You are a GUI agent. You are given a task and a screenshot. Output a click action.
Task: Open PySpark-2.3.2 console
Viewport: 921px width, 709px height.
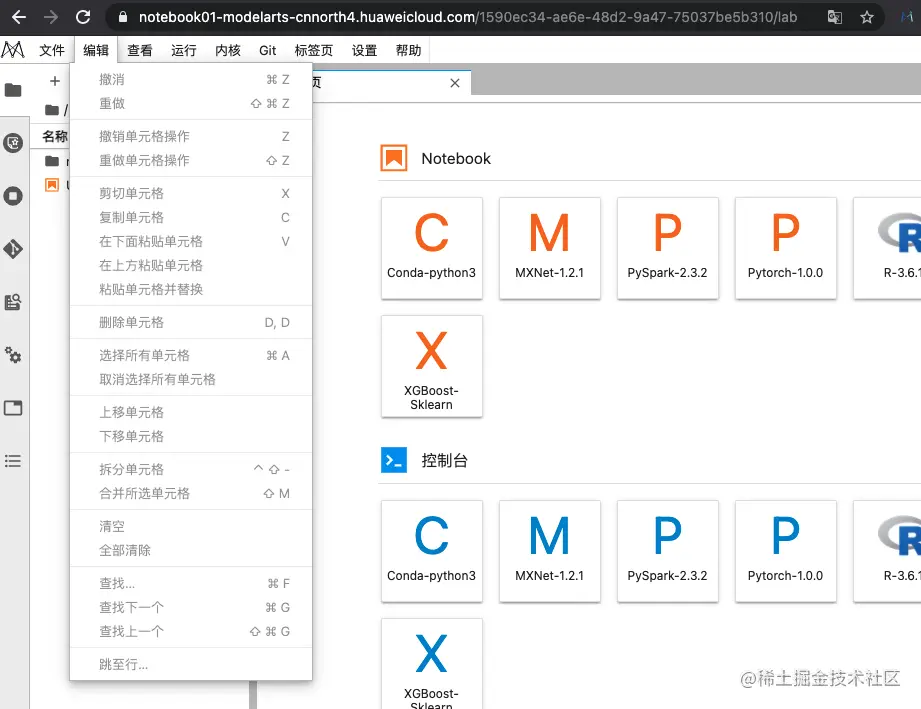[x=668, y=552]
